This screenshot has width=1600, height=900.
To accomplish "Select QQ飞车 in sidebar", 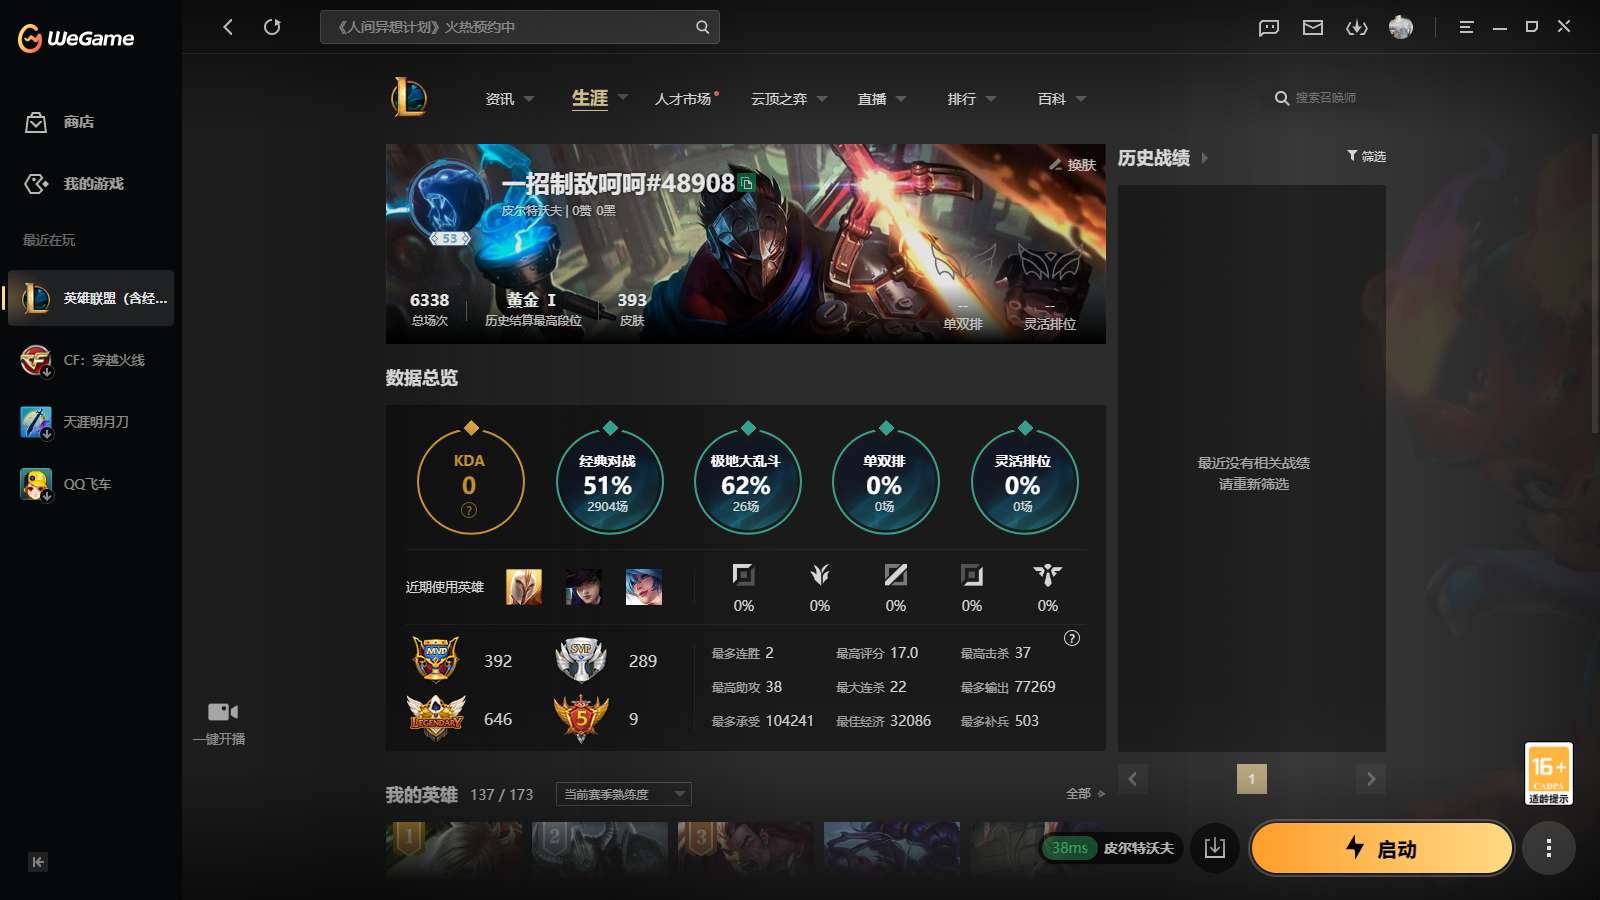I will [91, 484].
